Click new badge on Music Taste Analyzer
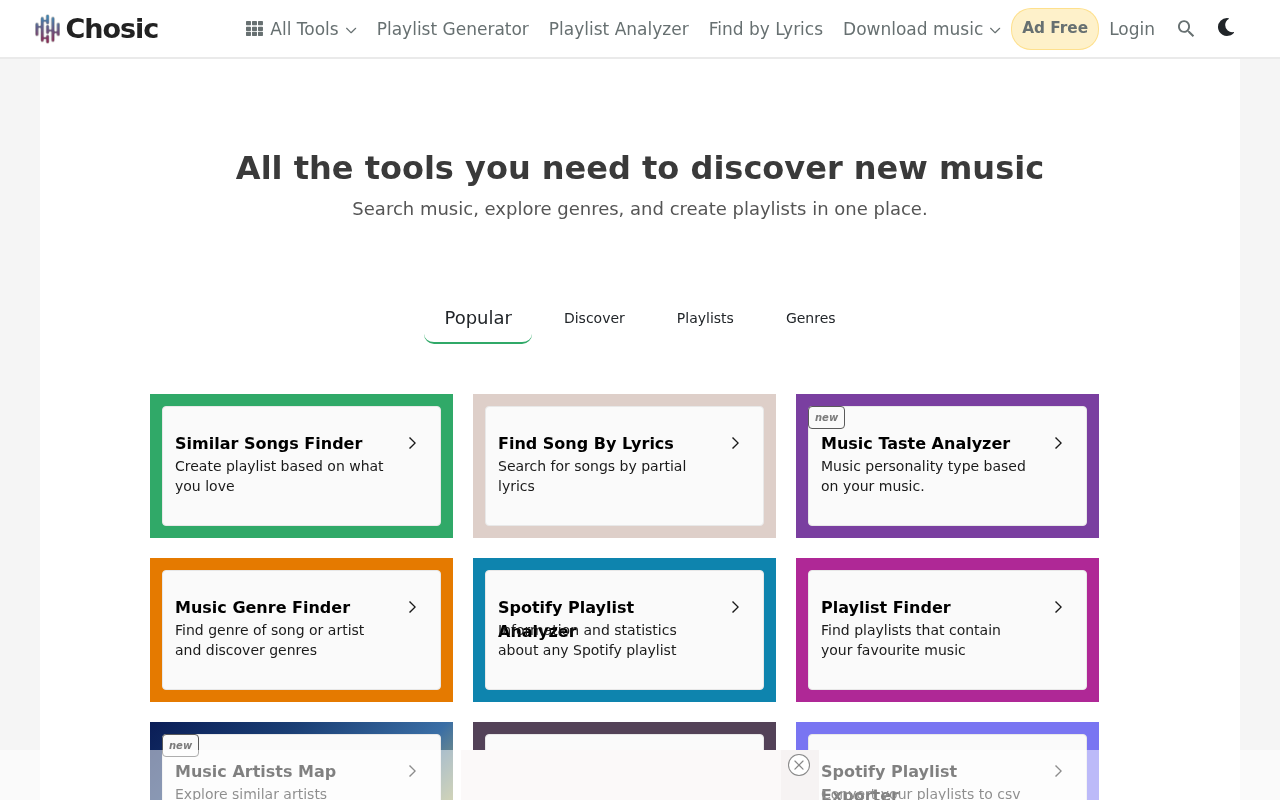 click(827, 417)
